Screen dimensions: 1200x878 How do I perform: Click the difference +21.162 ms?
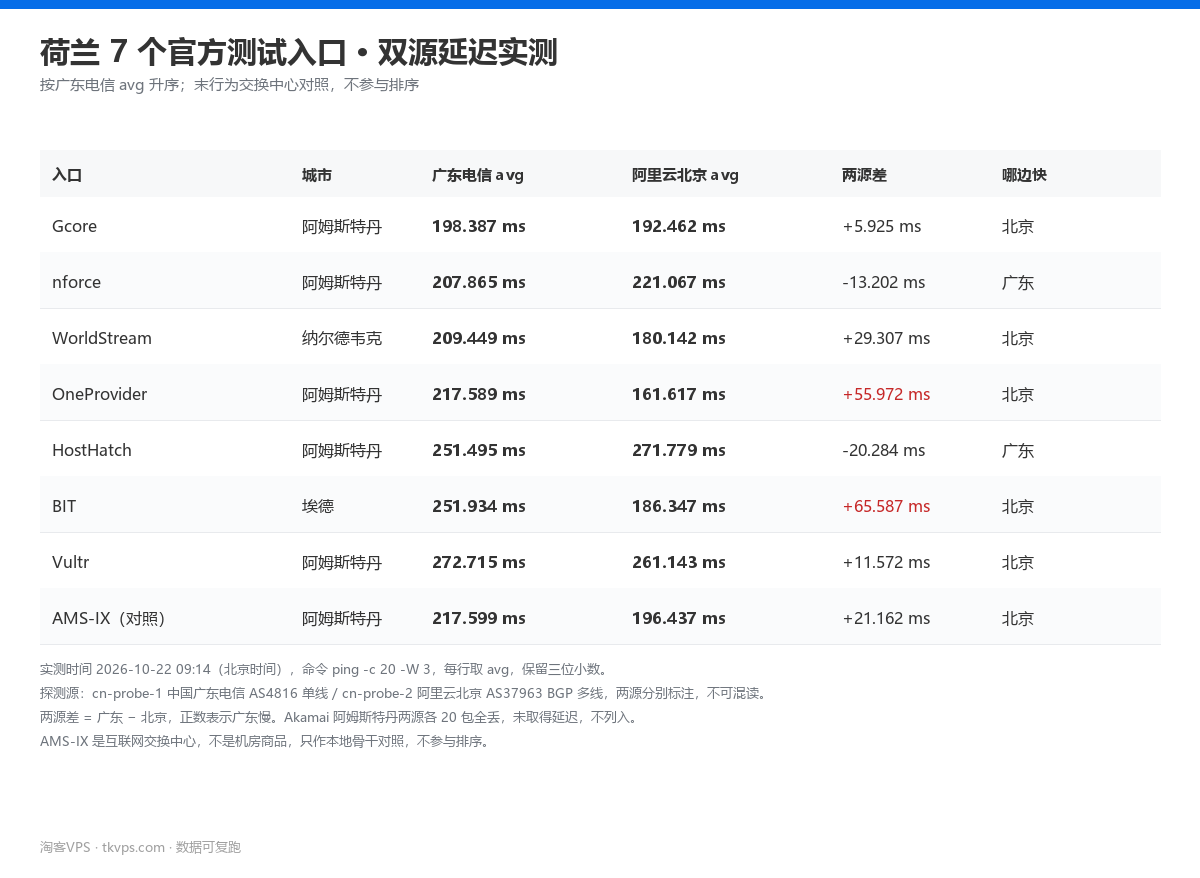click(x=886, y=618)
